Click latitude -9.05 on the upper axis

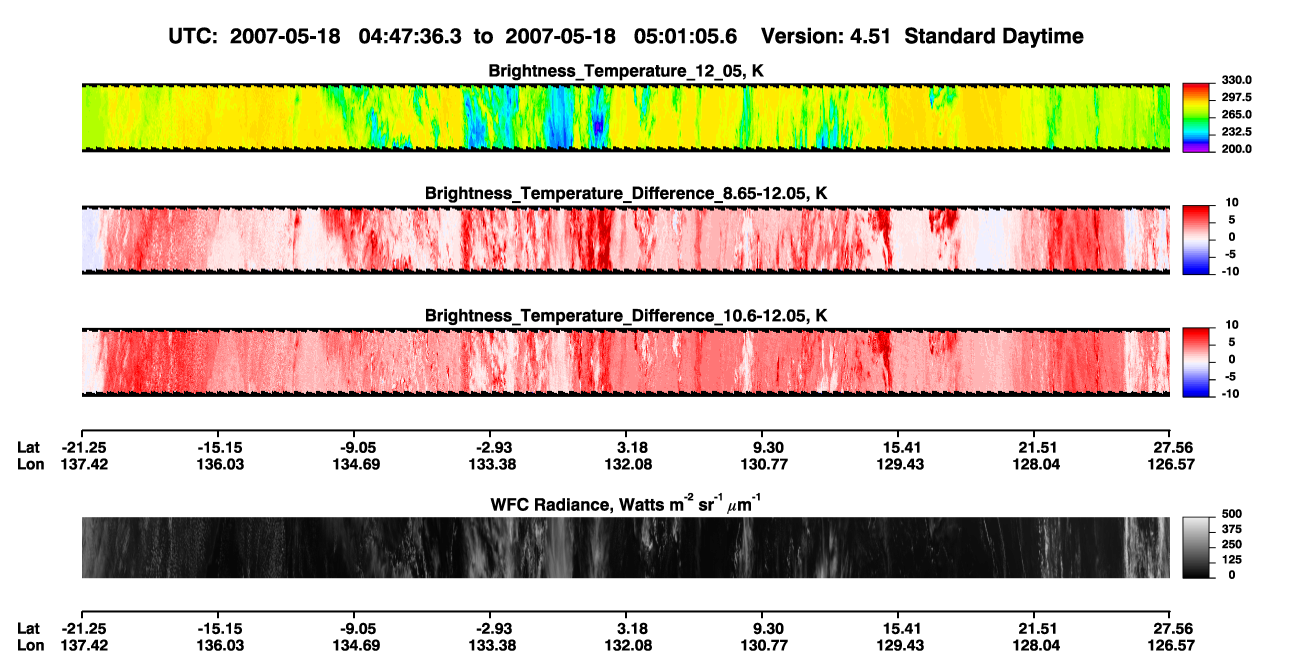[356, 447]
